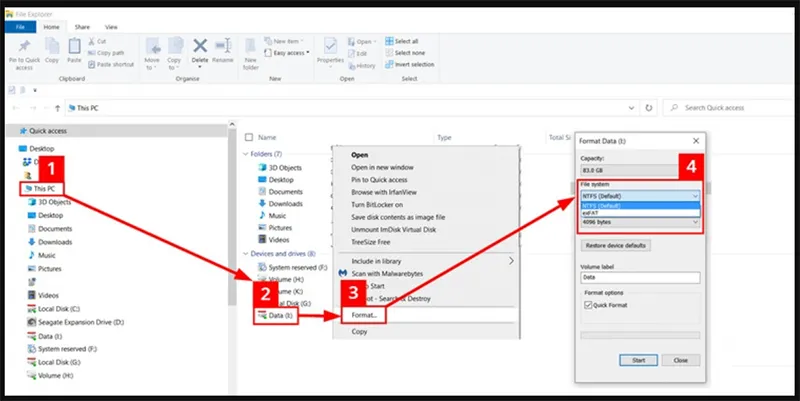Open the Copy to ribbon icon

[x=174, y=54]
